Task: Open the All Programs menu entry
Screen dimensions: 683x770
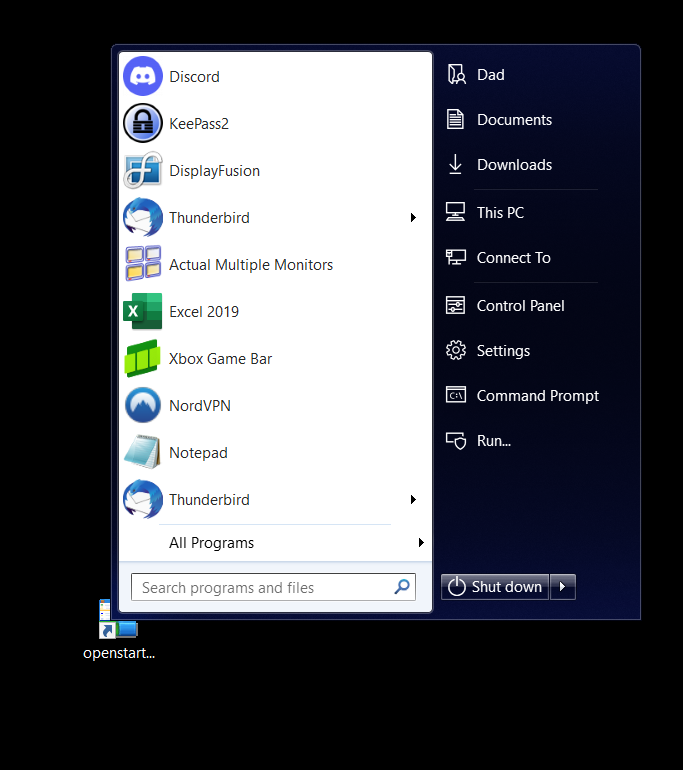Action: pos(275,542)
